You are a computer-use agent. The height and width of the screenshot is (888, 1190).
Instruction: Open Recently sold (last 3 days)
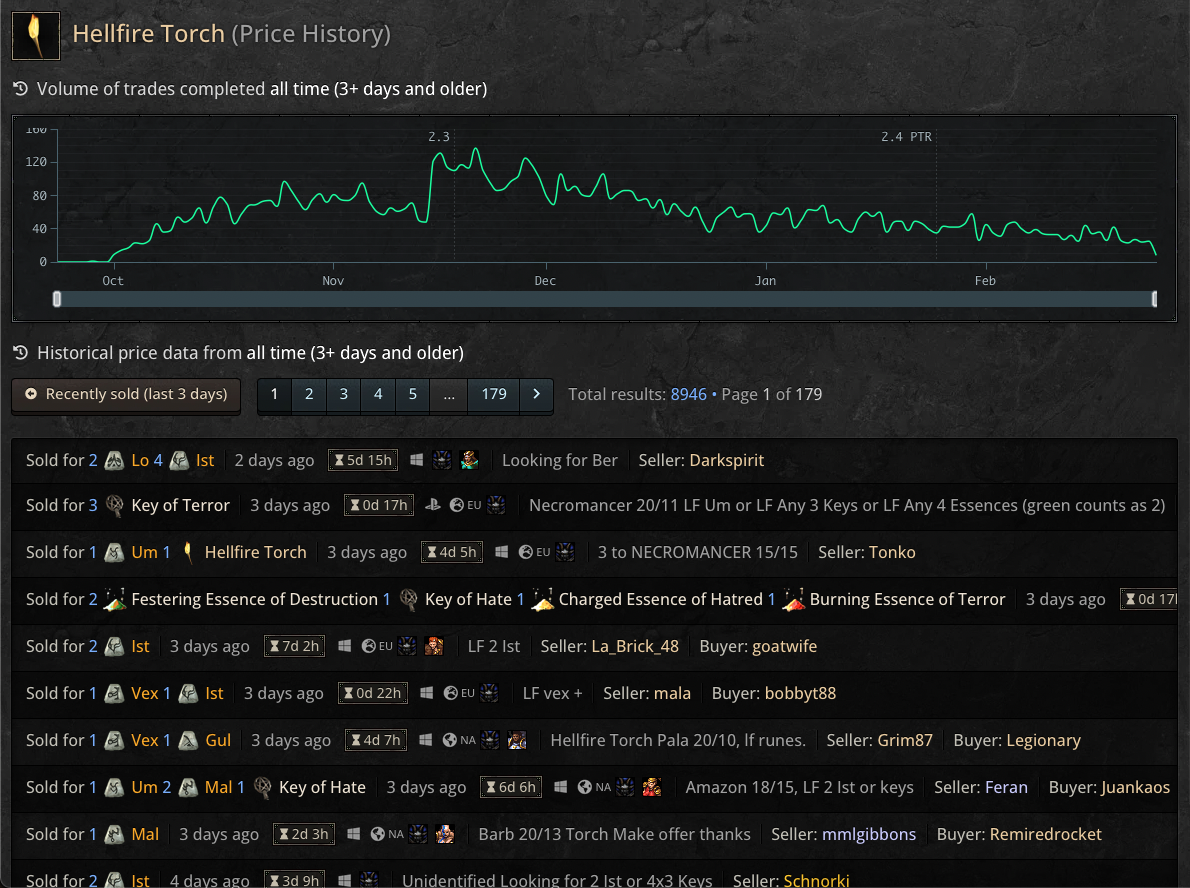tap(126, 395)
